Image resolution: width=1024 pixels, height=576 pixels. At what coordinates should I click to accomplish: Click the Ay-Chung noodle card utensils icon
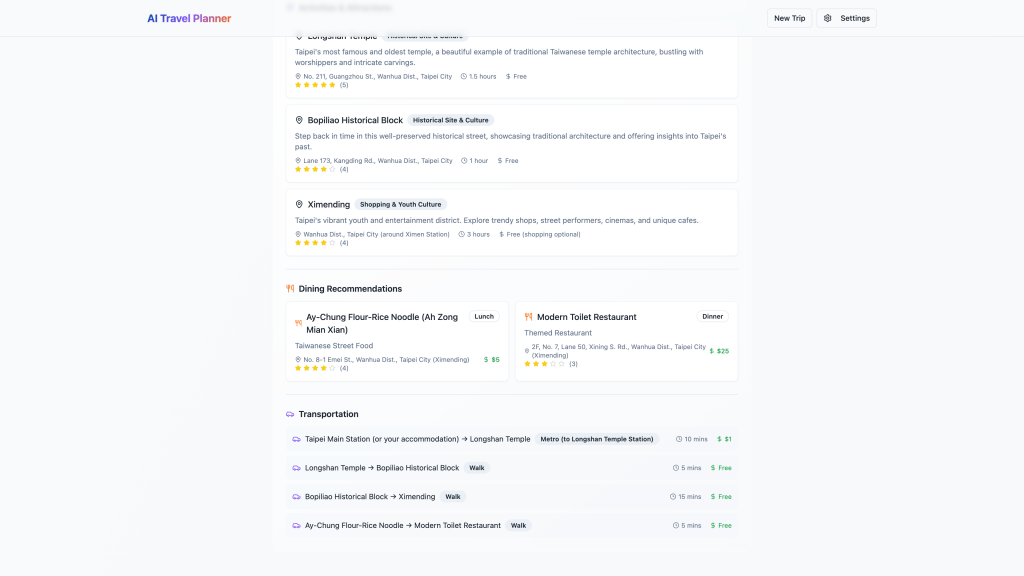[x=298, y=323]
